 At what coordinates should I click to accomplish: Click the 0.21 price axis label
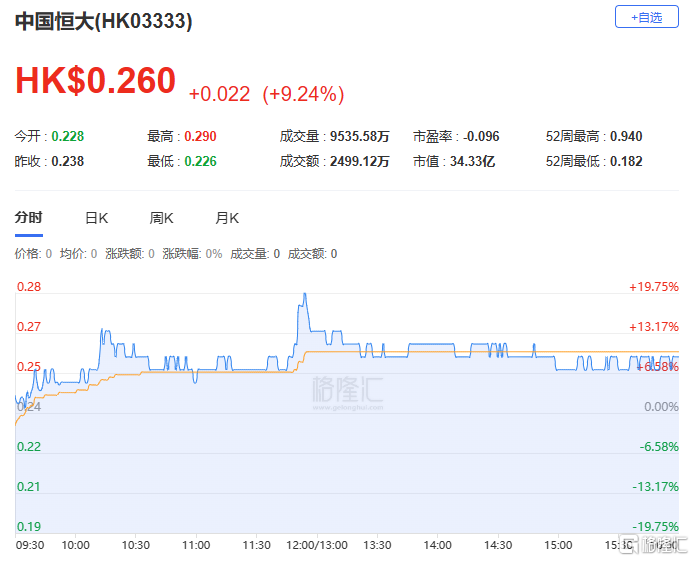coord(29,487)
